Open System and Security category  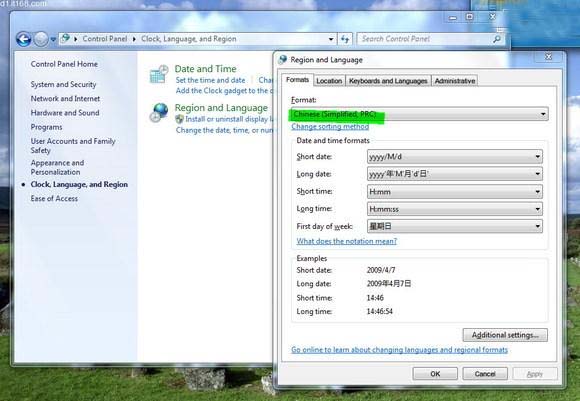tap(63, 85)
